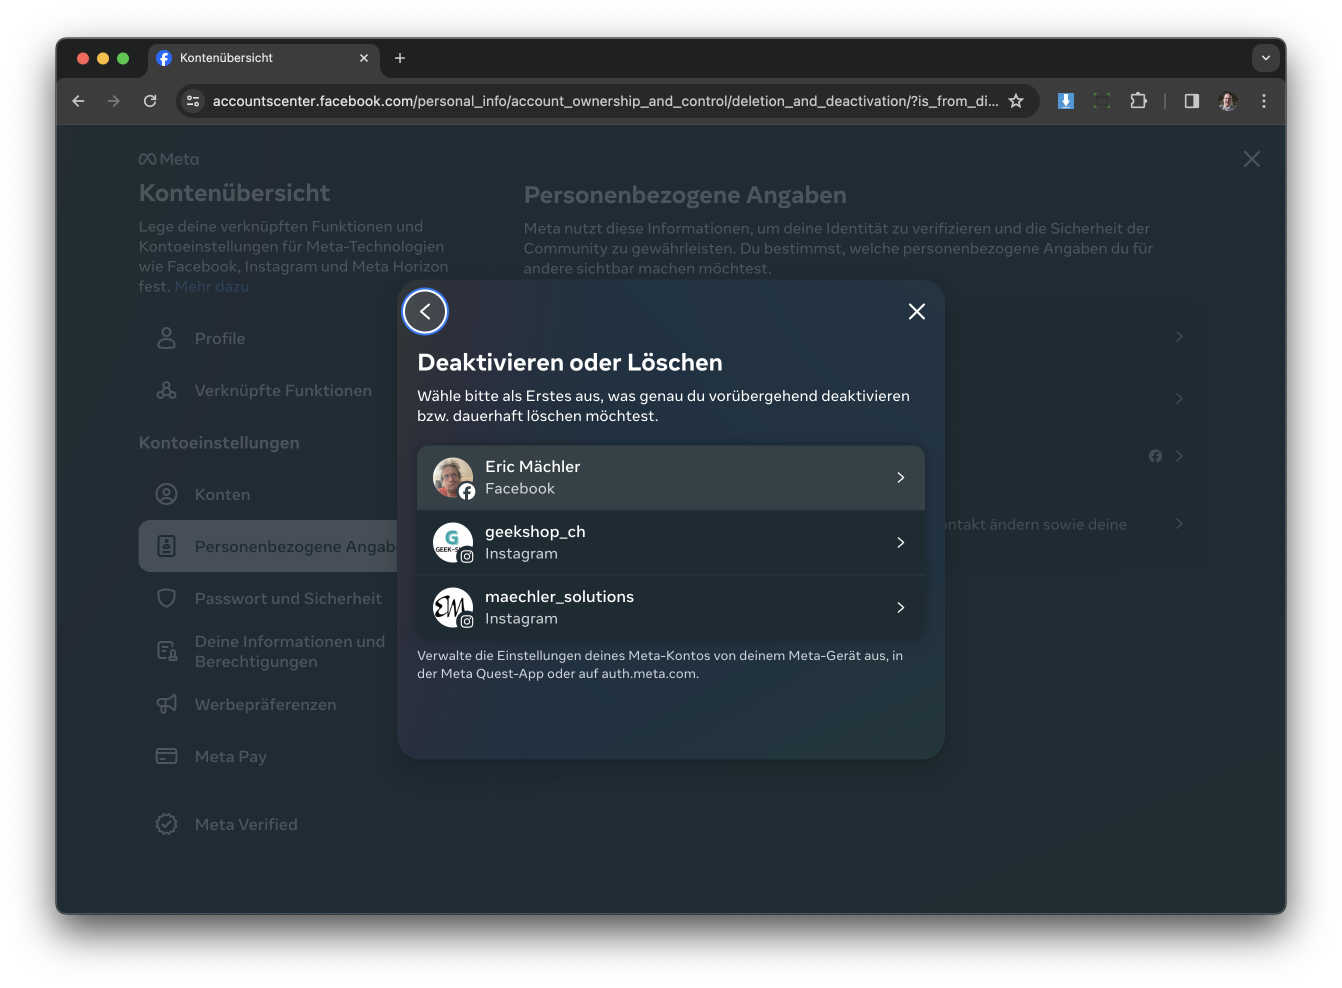Open the maechler_solutions chevron arrow
The image size is (1342, 988).
click(900, 608)
